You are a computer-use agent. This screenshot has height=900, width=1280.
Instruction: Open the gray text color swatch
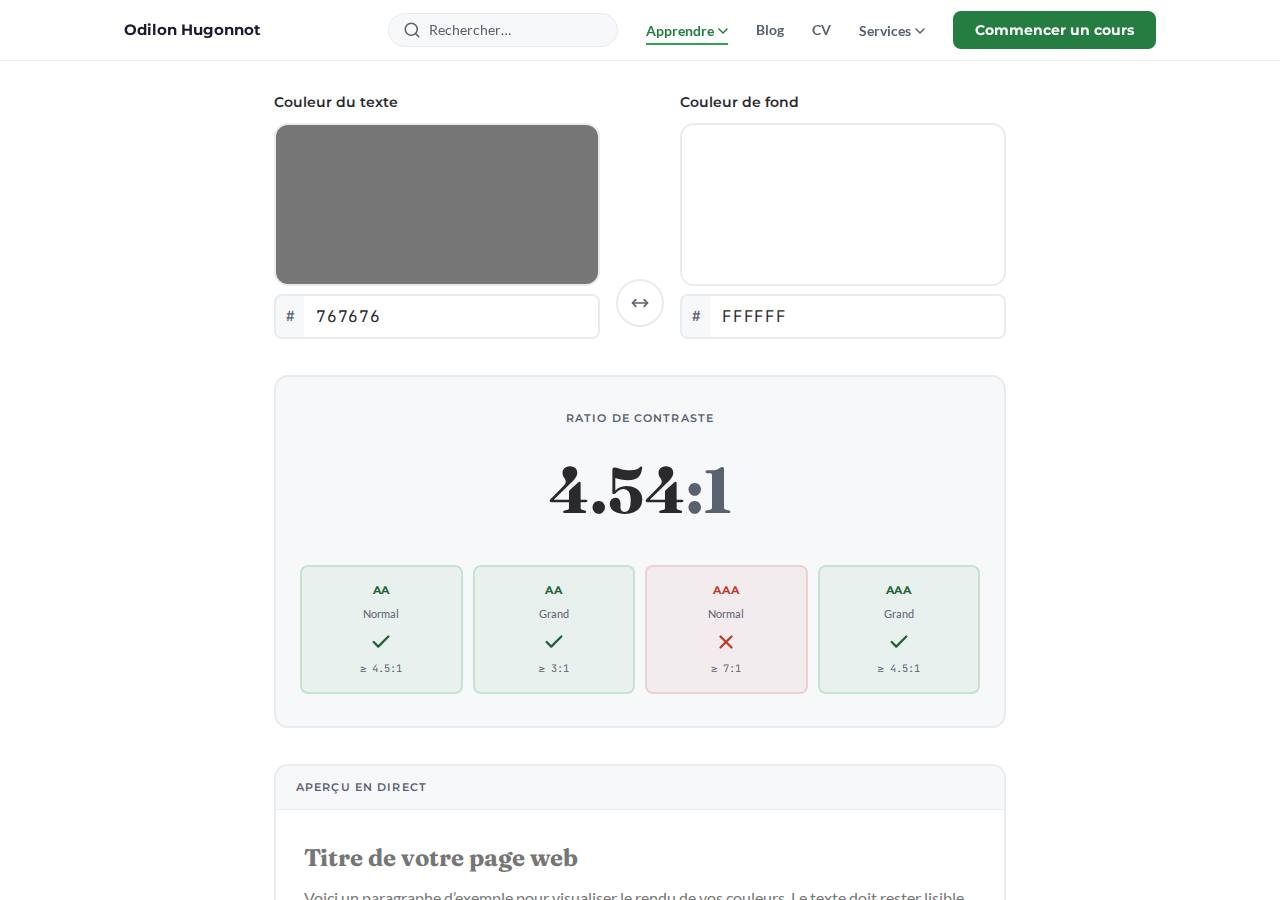pos(437,204)
